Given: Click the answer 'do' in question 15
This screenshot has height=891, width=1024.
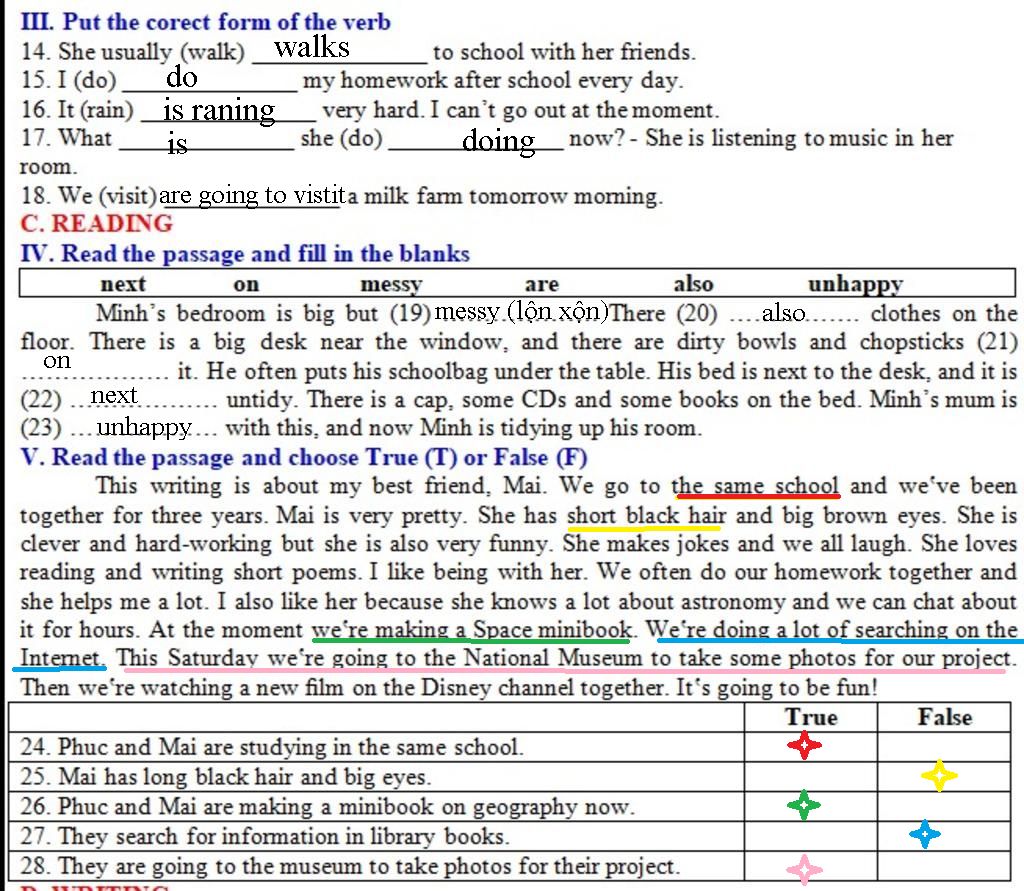Looking at the screenshot, I should tap(182, 78).
